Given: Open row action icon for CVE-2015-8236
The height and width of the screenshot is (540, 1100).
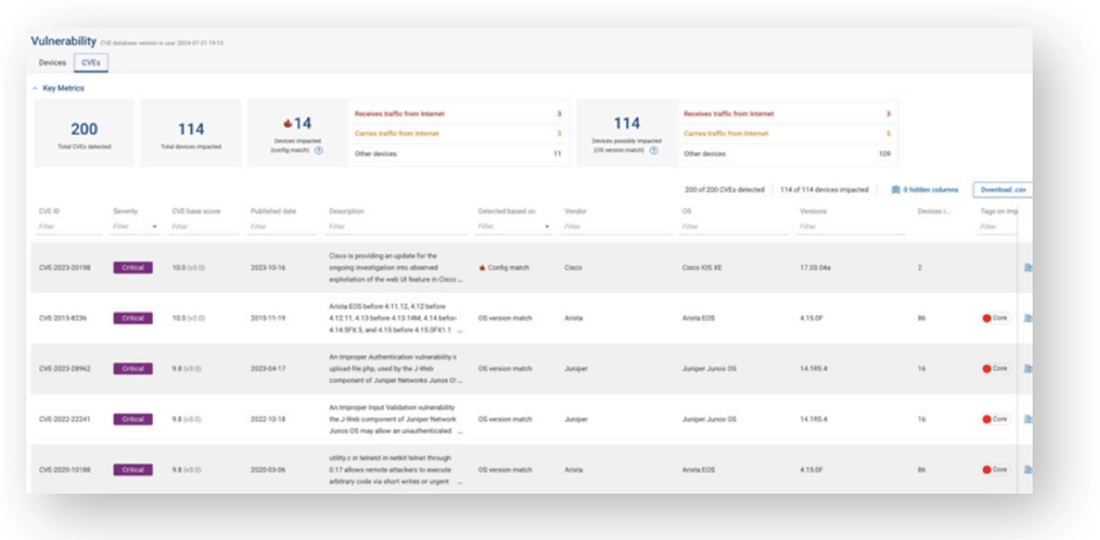Looking at the screenshot, I should (x=1027, y=318).
